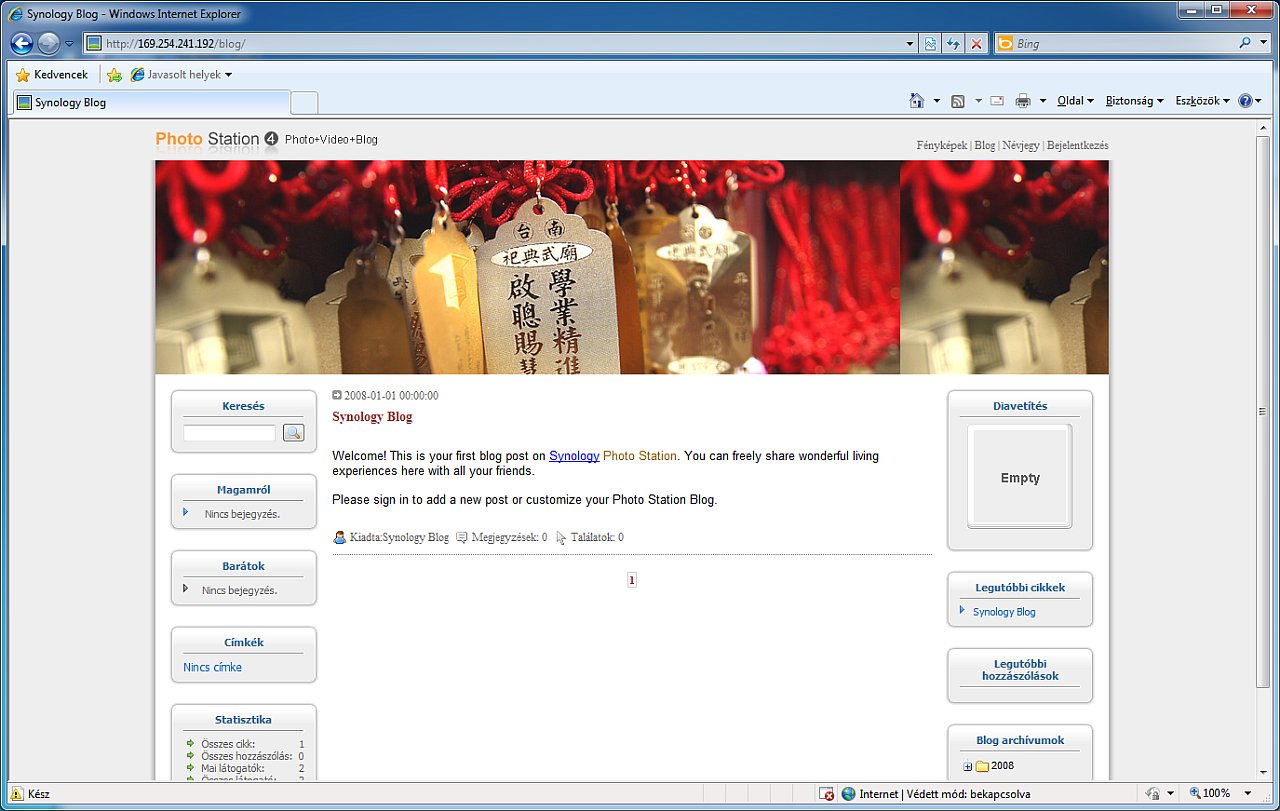Click the Bejelentkezés sign-in link
1280x811 pixels.
pyautogui.click(x=1077, y=145)
